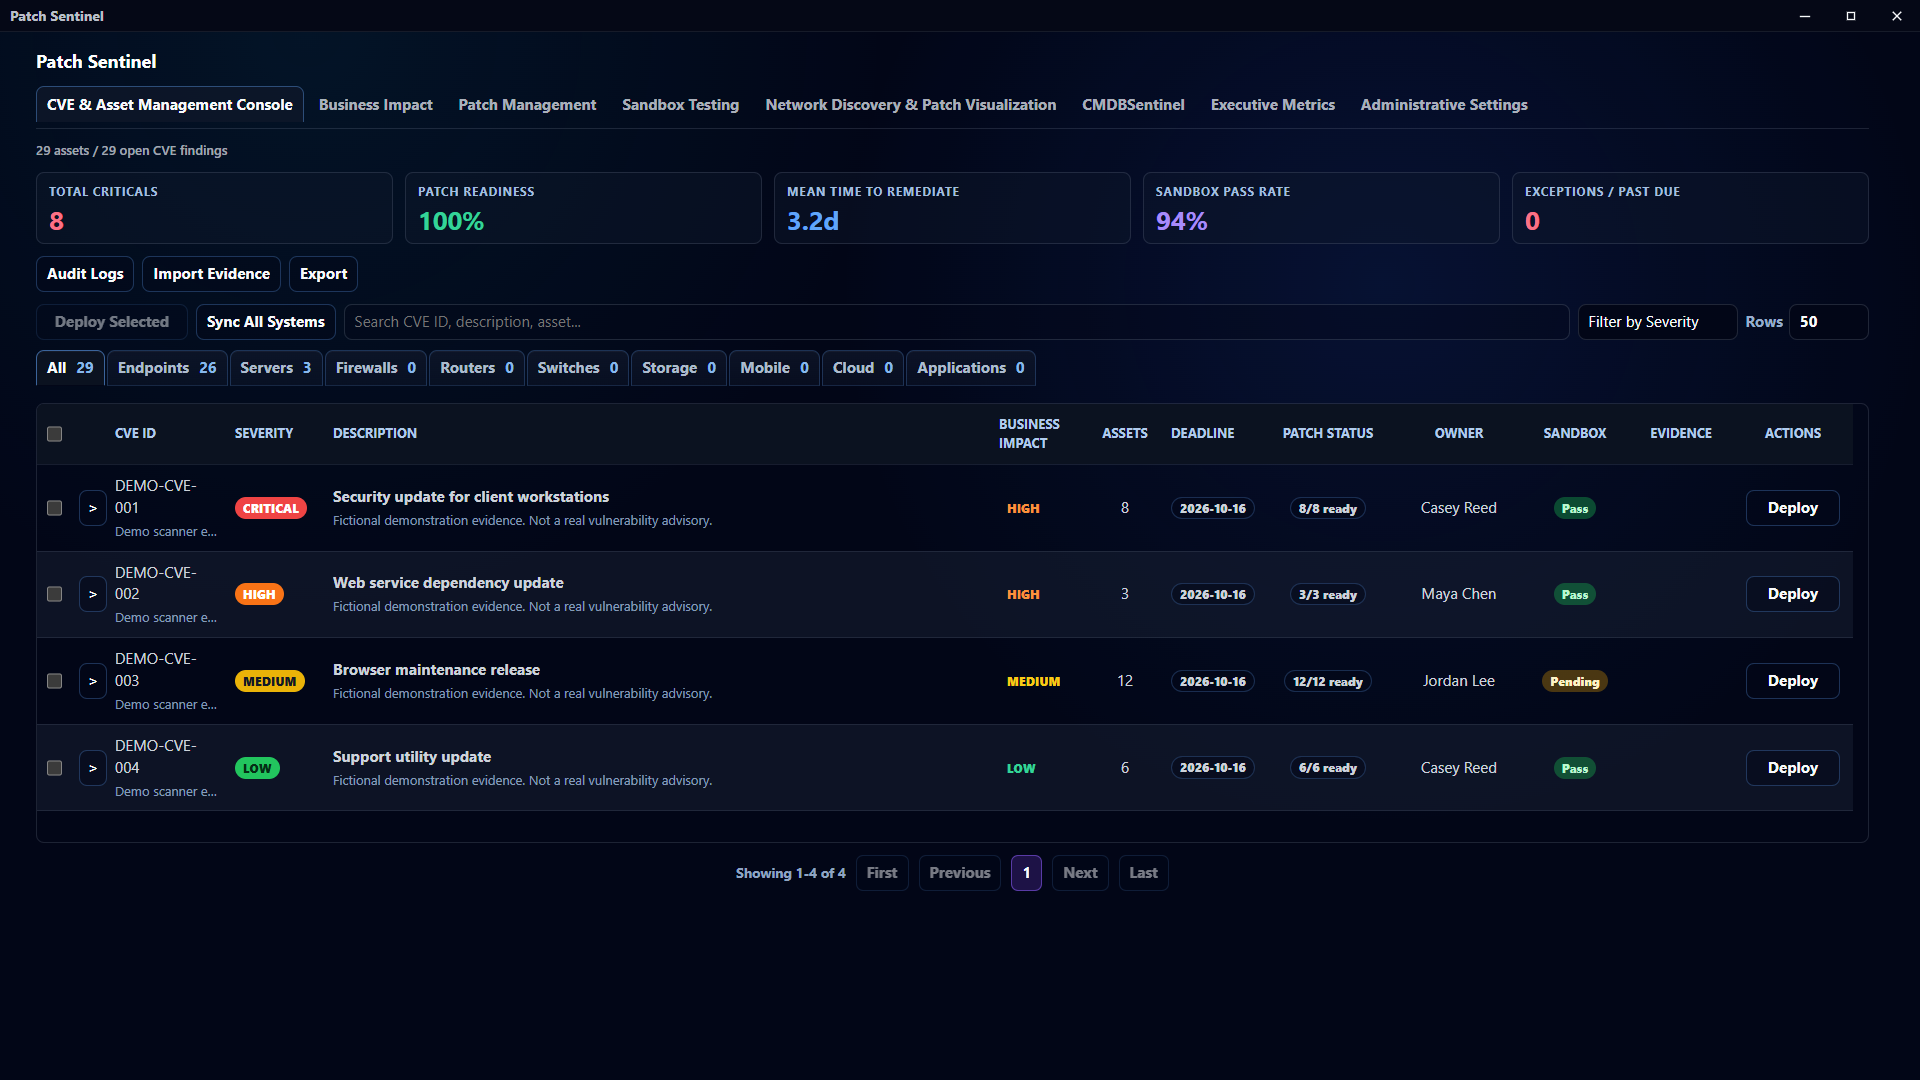The image size is (1920, 1080).
Task: Open the Patch Management tab
Action: pos(527,105)
